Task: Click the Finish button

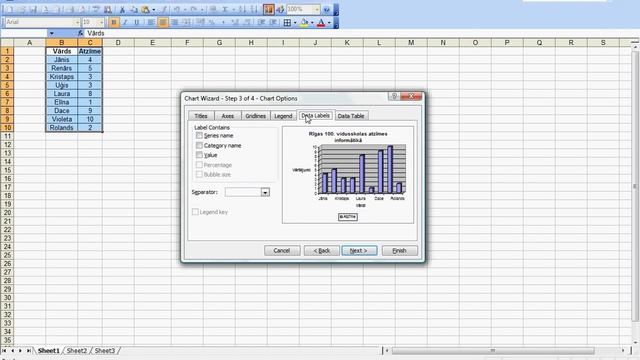Action: (400, 250)
